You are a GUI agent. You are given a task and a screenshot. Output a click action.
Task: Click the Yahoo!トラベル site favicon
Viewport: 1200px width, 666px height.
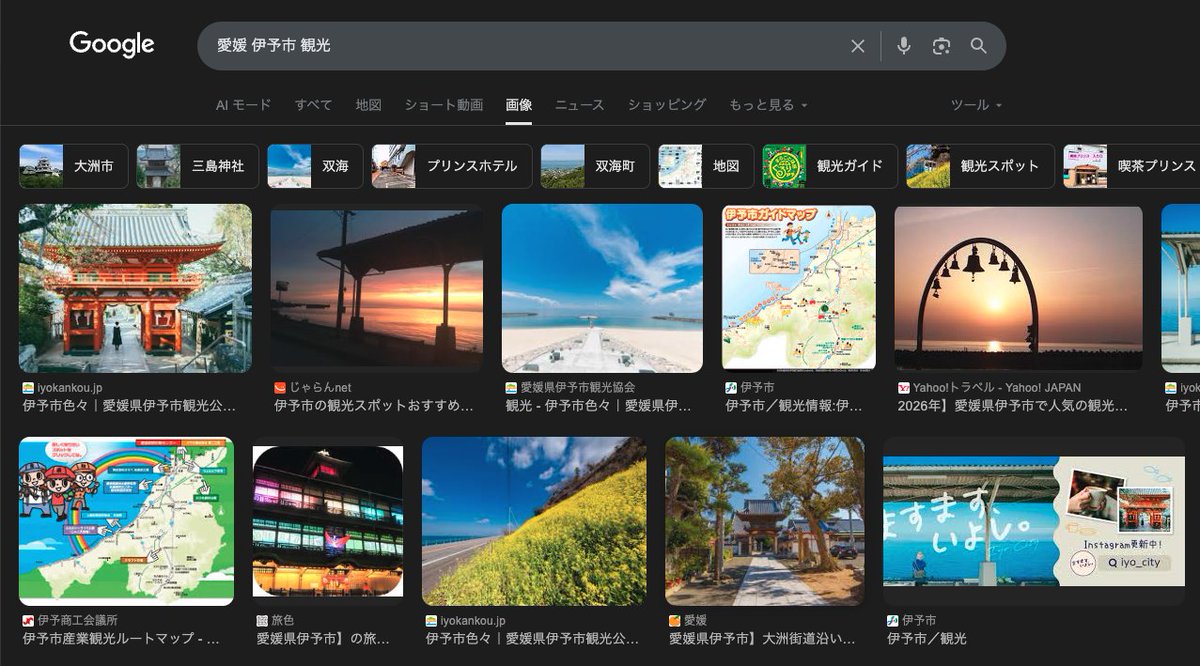point(903,386)
